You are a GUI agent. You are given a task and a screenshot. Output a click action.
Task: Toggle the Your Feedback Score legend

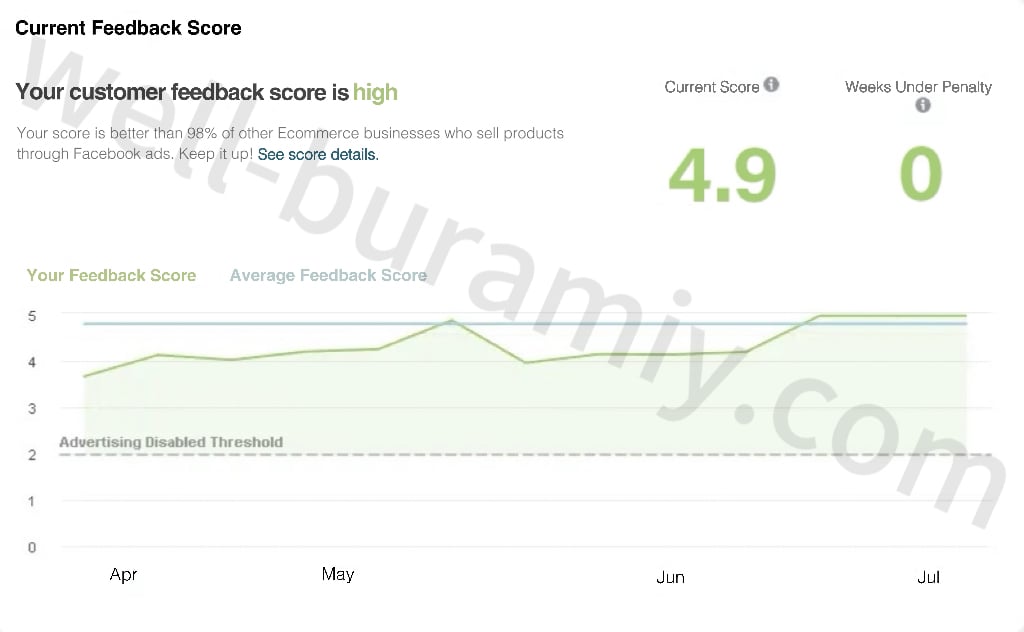coord(111,275)
